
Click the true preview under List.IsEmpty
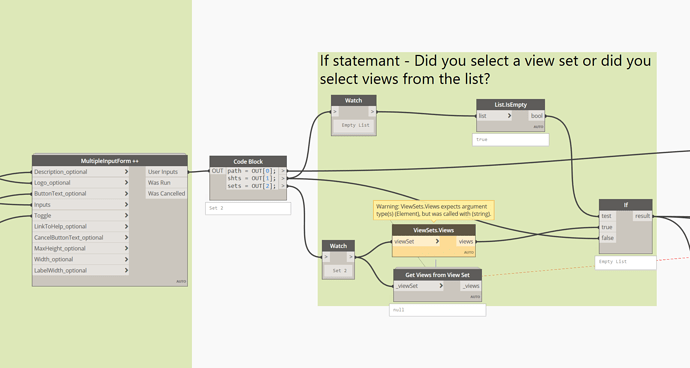[x=510, y=140]
